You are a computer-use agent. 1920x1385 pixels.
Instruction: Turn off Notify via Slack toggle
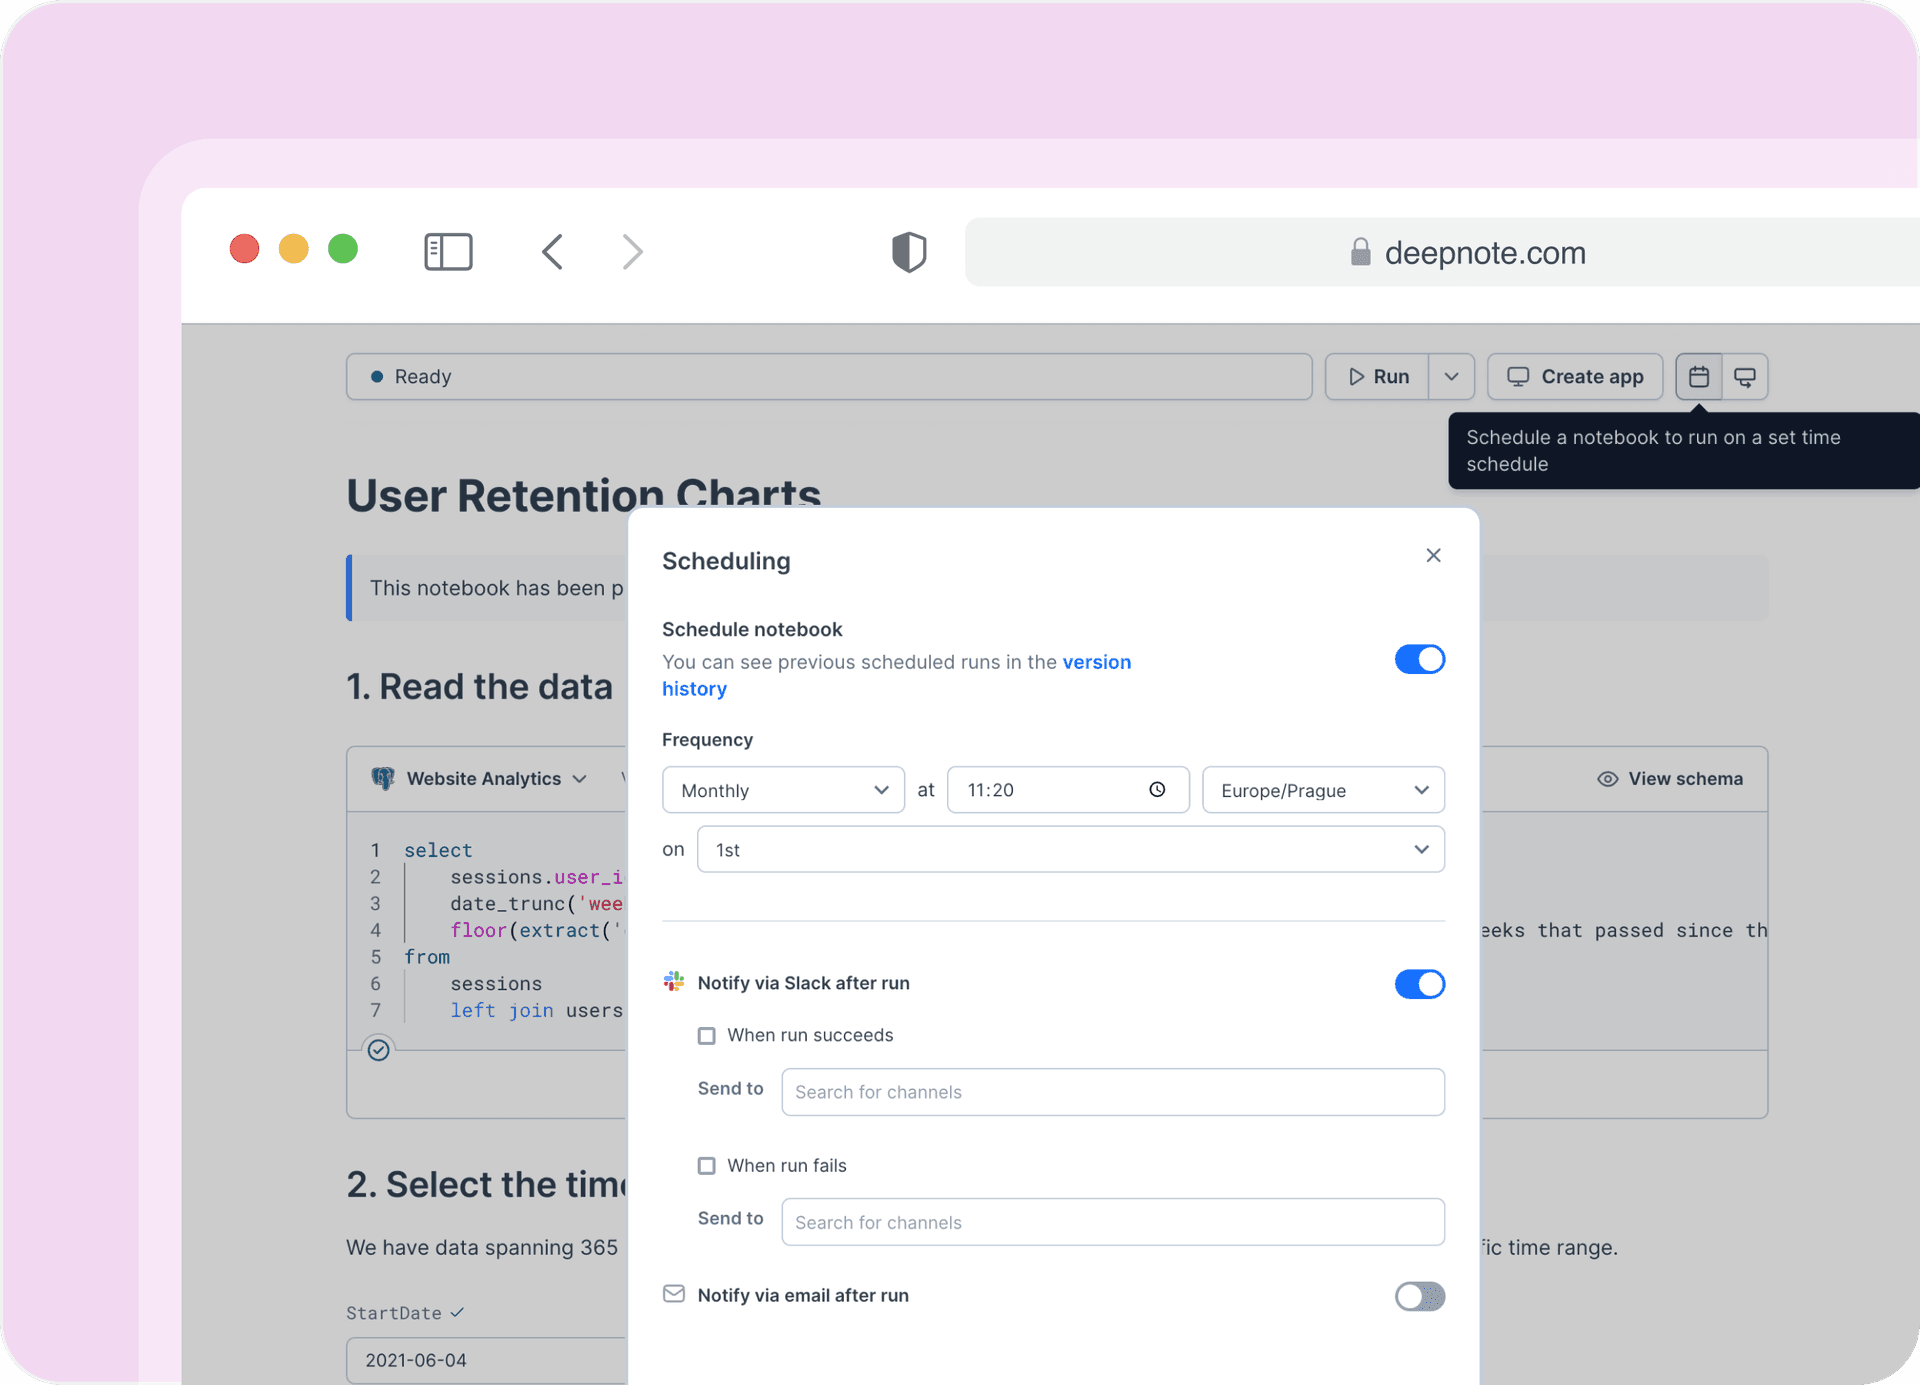tap(1419, 984)
